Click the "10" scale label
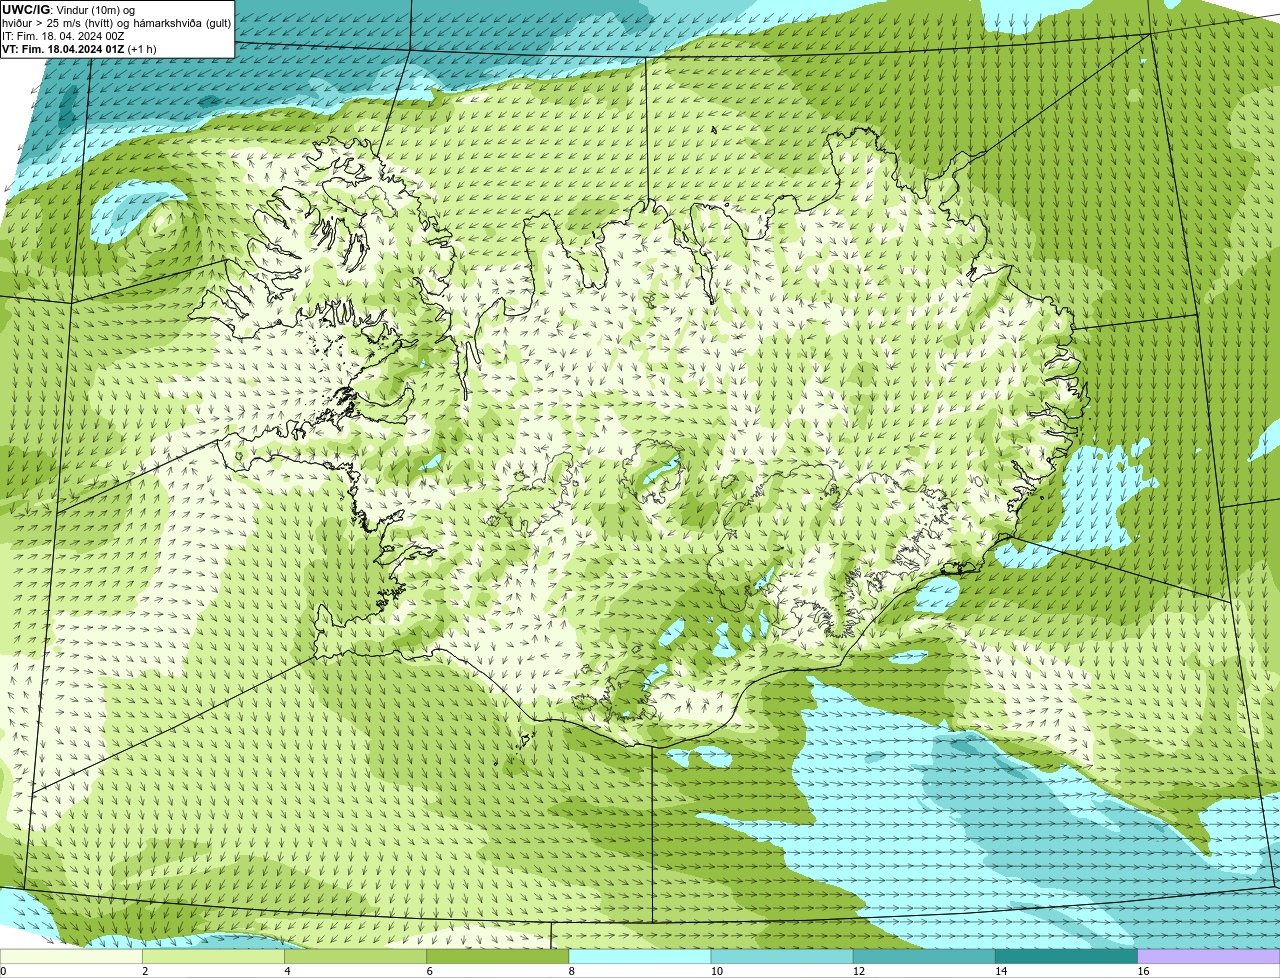This screenshot has height=978, width=1280. tap(717, 971)
